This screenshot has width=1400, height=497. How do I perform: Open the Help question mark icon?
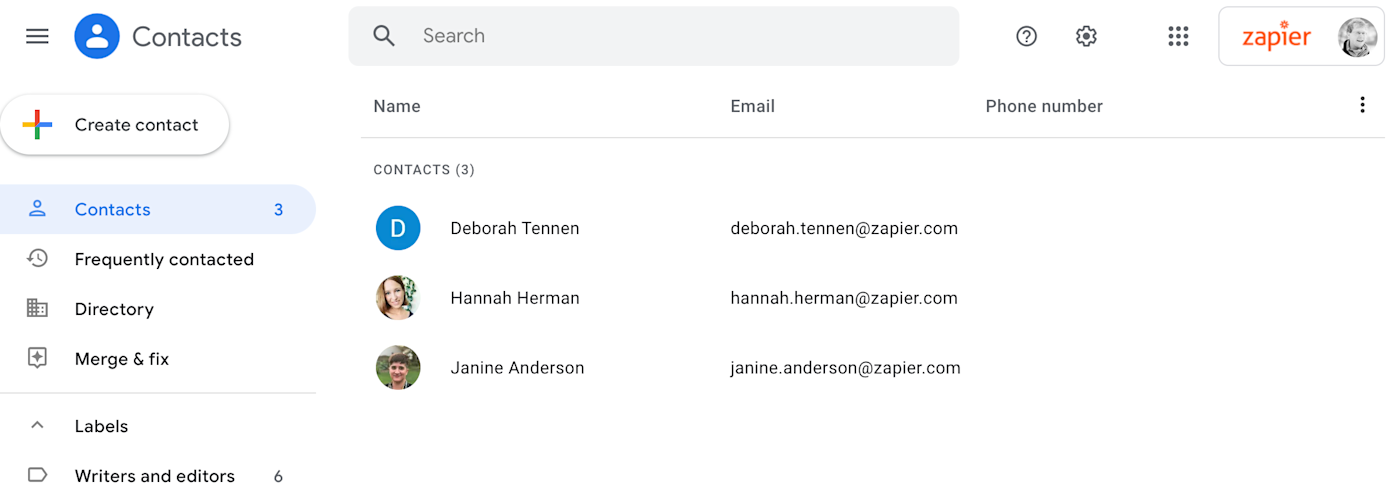pyautogui.click(x=1026, y=36)
